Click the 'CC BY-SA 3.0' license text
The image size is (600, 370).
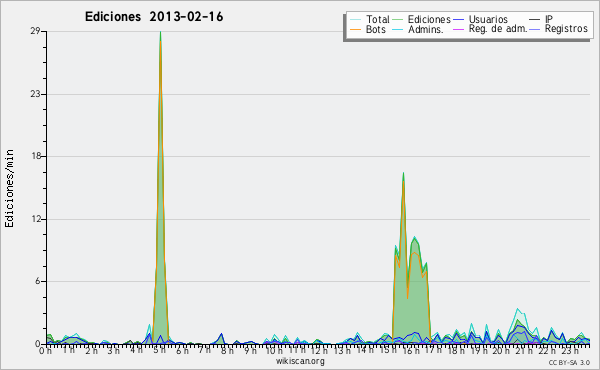pyautogui.click(x=569, y=362)
